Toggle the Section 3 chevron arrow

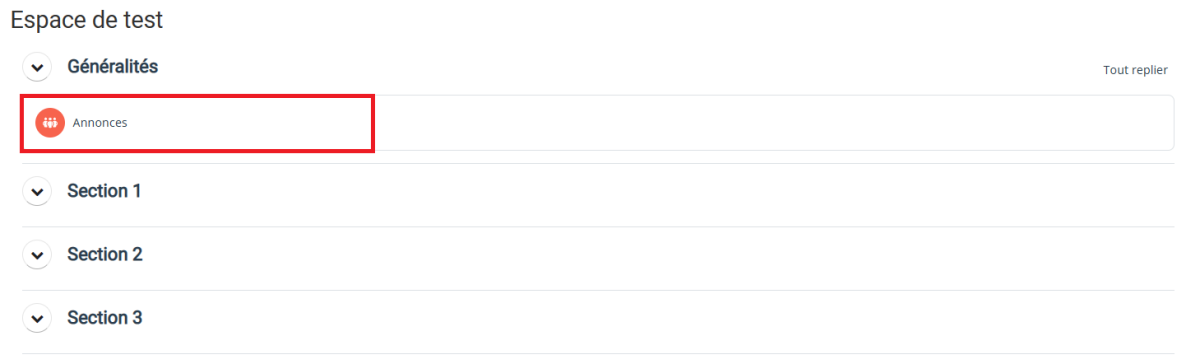(x=37, y=318)
